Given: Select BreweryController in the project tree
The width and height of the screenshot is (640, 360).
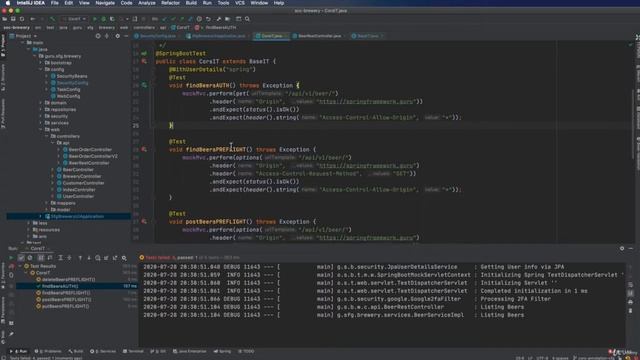Looking at the screenshot, I should coord(82,176).
